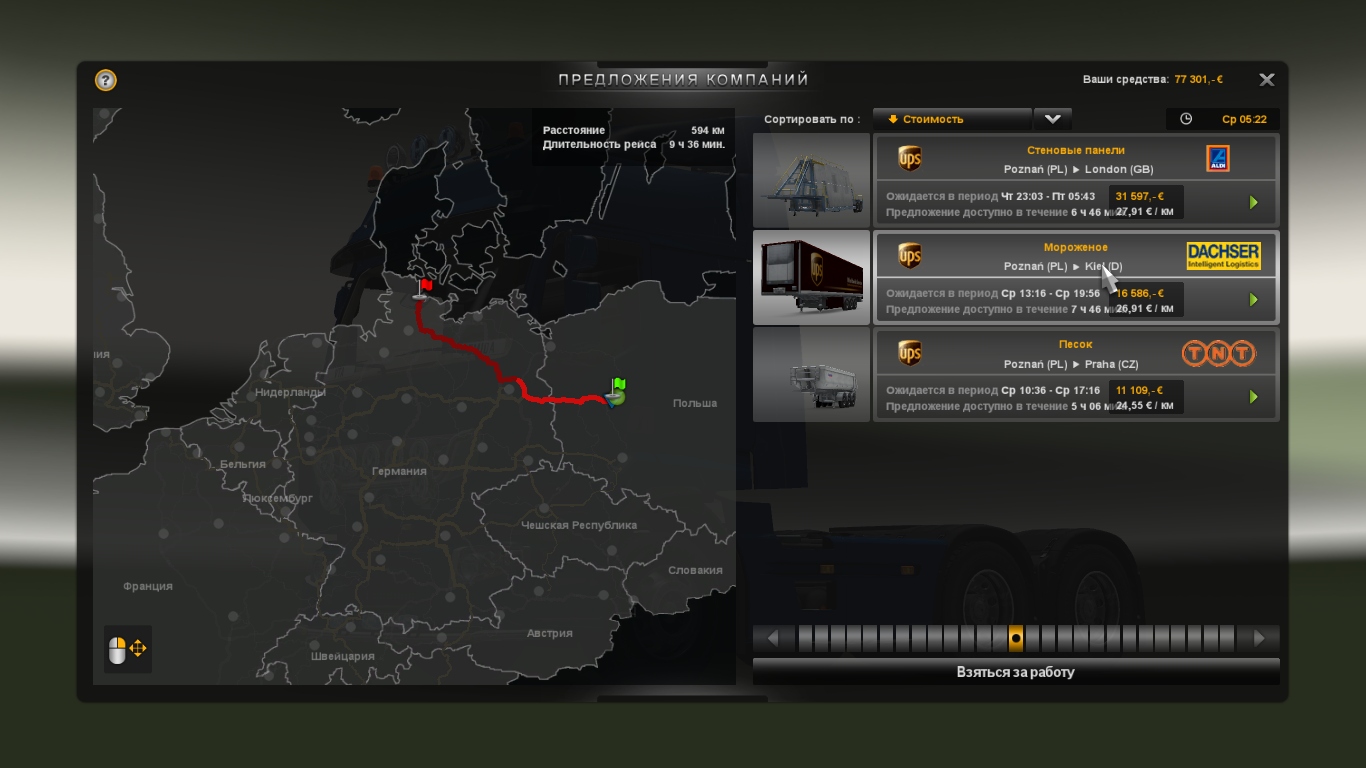Click UPS logo in Kiel job
Screen dimensions: 1366x768
pyautogui.click(x=909, y=256)
